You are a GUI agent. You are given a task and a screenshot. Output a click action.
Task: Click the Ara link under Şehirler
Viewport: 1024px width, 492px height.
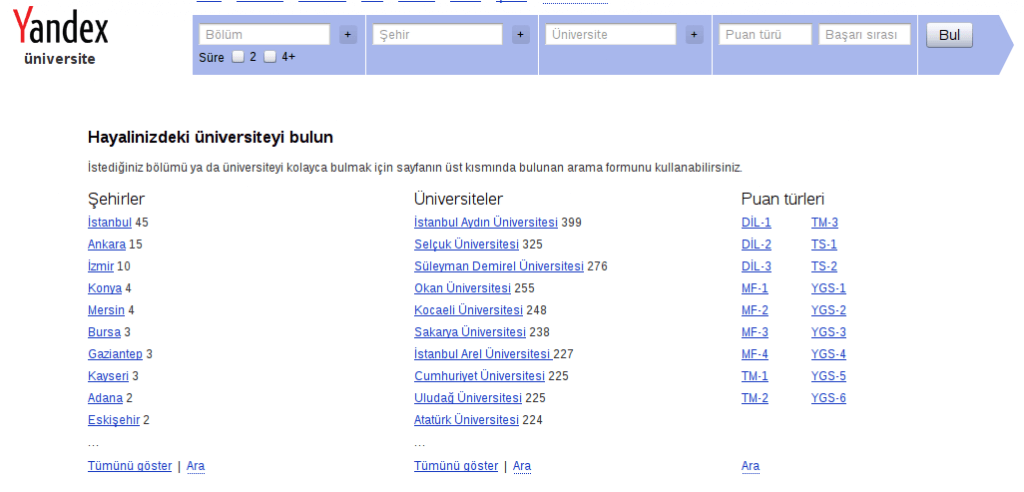pyautogui.click(x=195, y=466)
